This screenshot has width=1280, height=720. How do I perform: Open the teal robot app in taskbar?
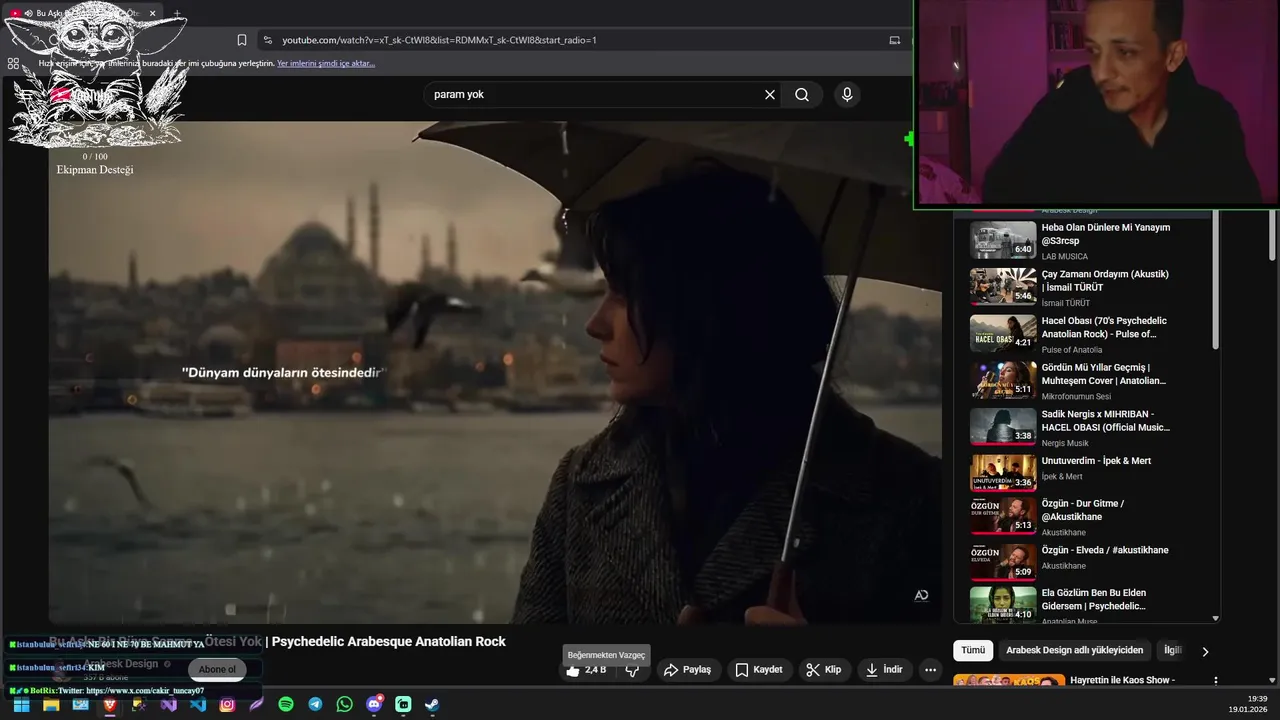coord(403,705)
